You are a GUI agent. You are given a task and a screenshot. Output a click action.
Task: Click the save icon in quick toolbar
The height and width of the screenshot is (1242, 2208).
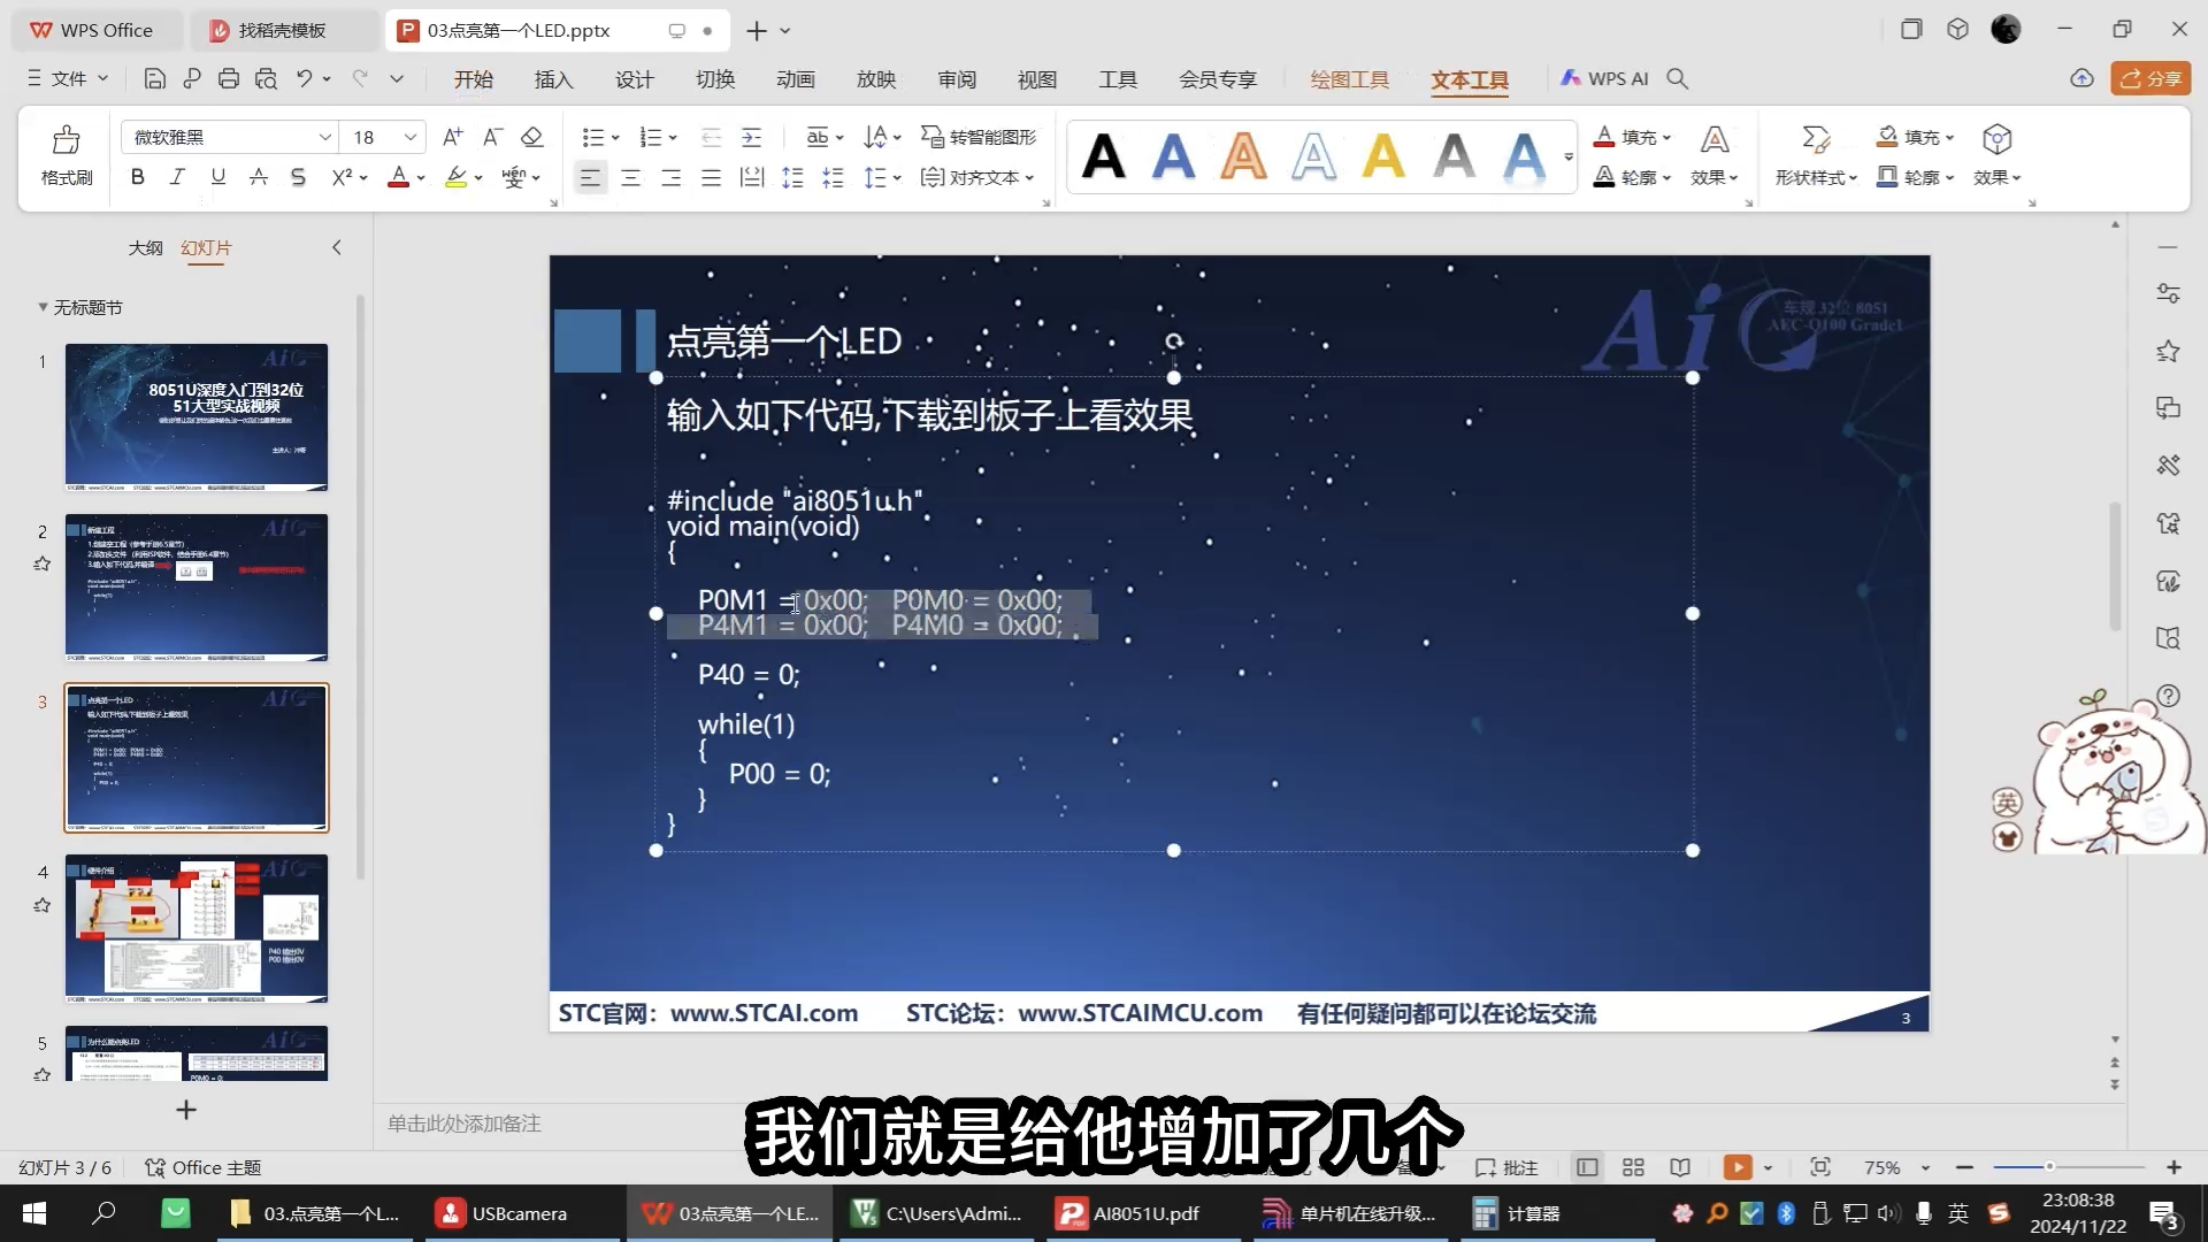click(154, 78)
